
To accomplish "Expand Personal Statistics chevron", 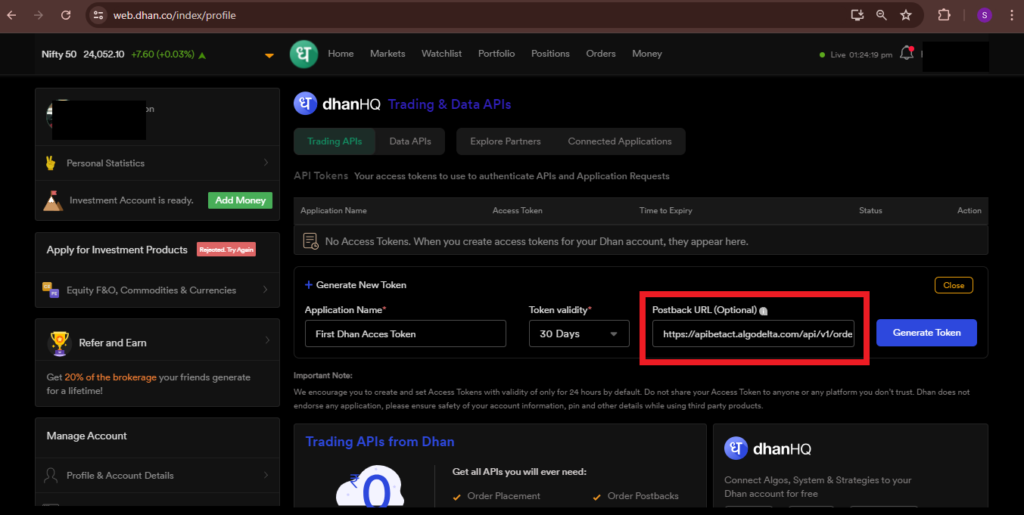I will (x=266, y=163).
